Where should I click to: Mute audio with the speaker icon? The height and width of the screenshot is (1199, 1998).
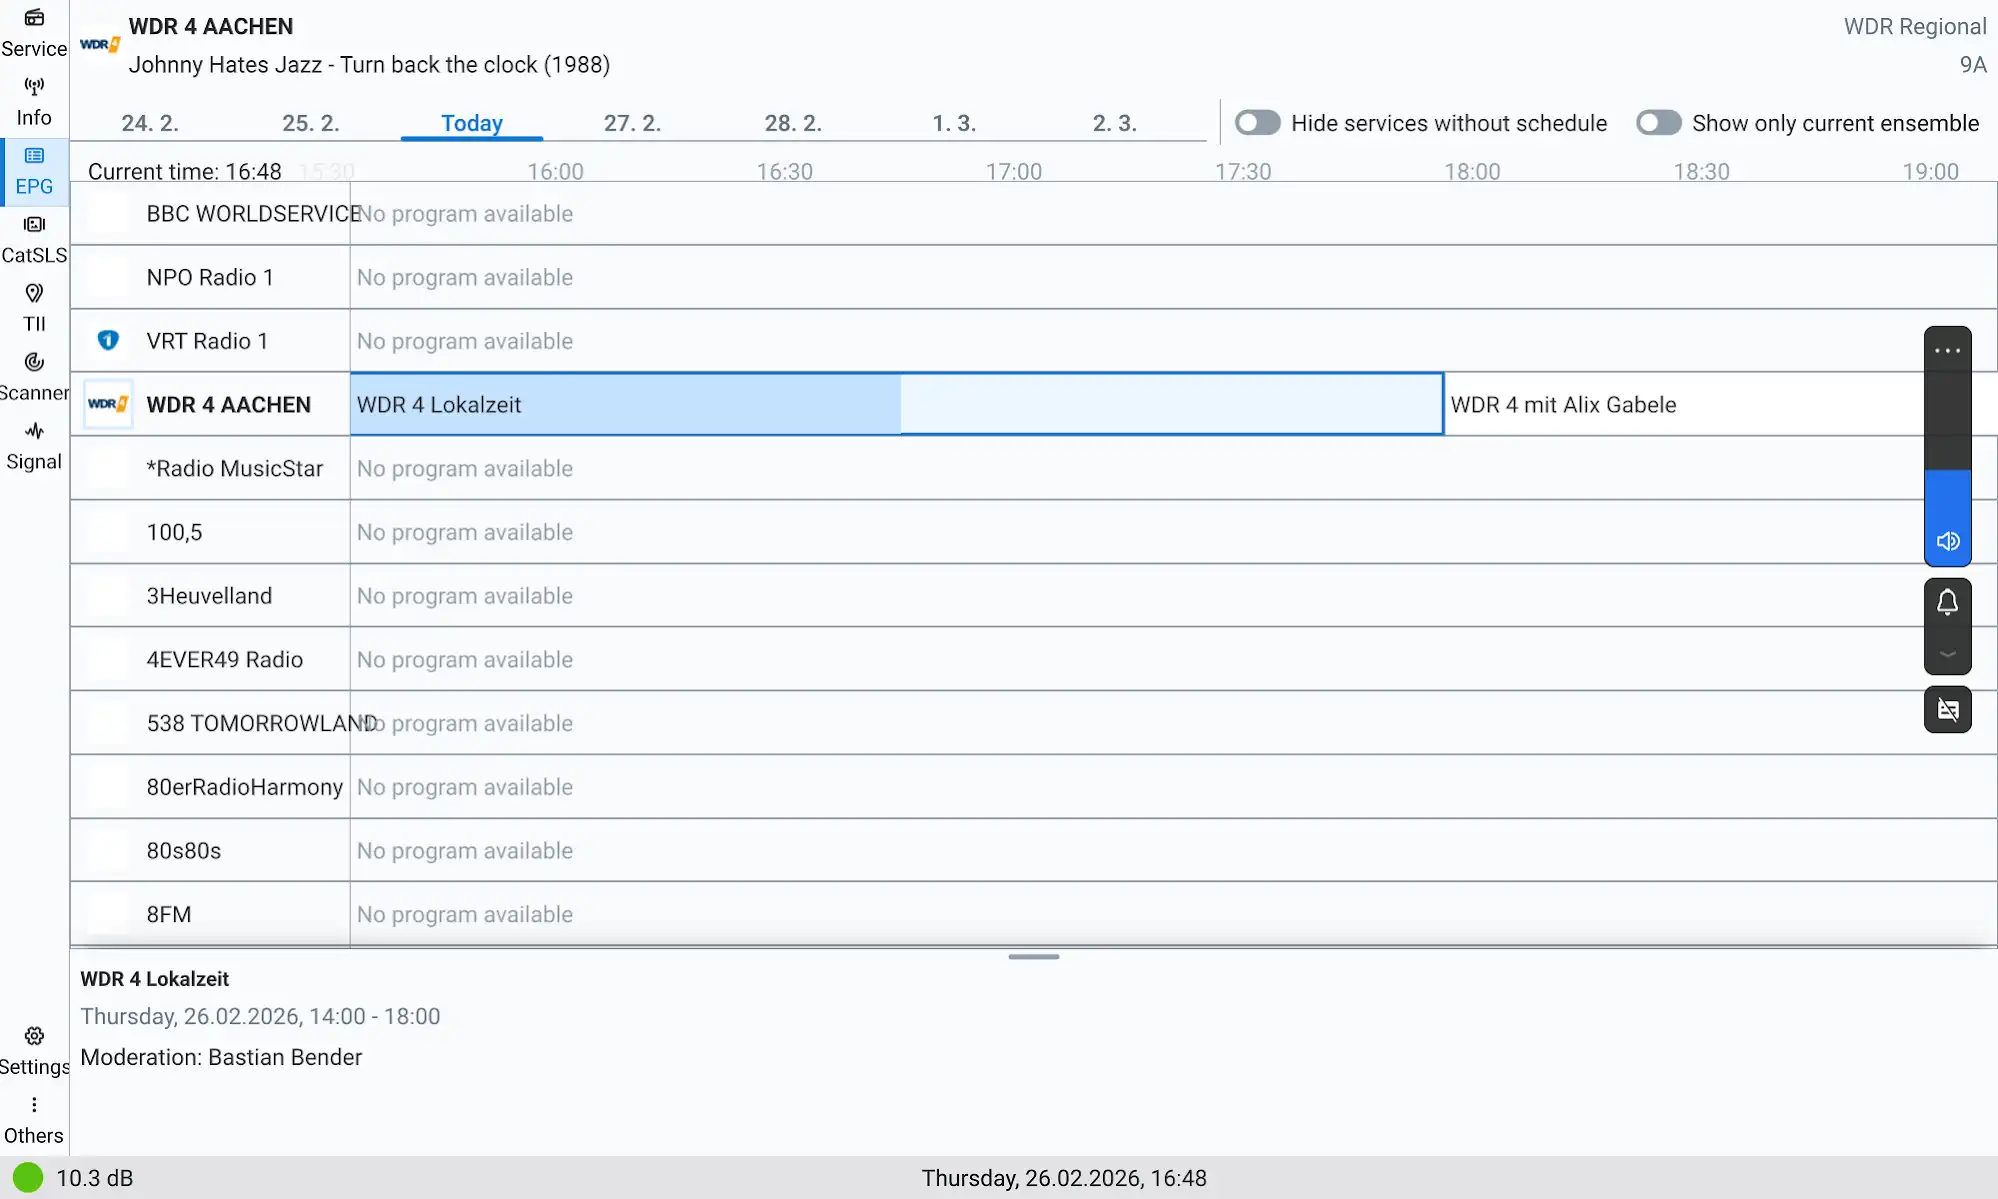(1947, 541)
